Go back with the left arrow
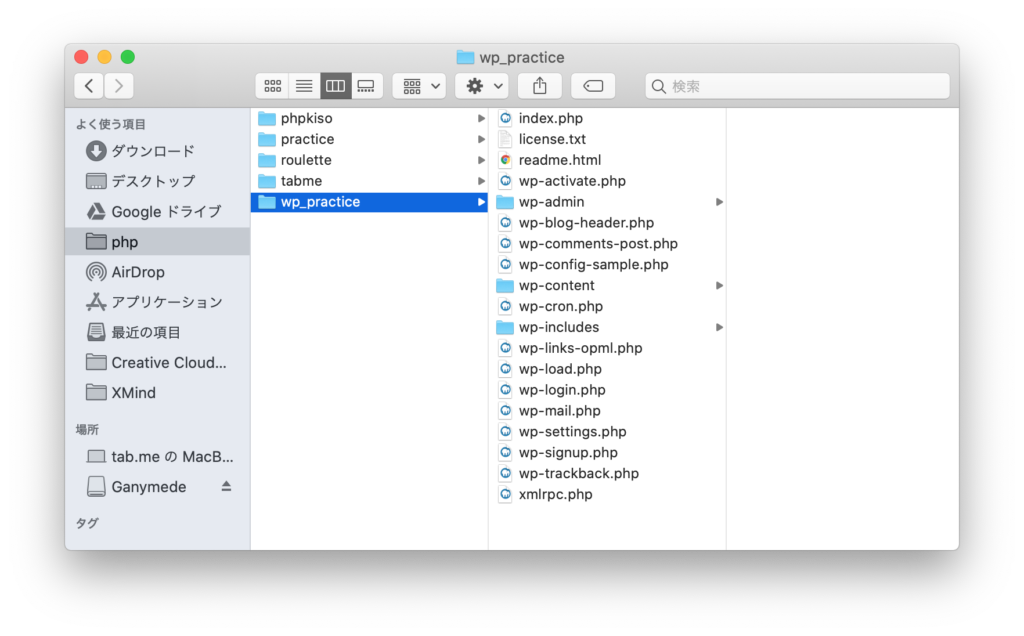Screen dimensions: 1024x636 click(89, 86)
